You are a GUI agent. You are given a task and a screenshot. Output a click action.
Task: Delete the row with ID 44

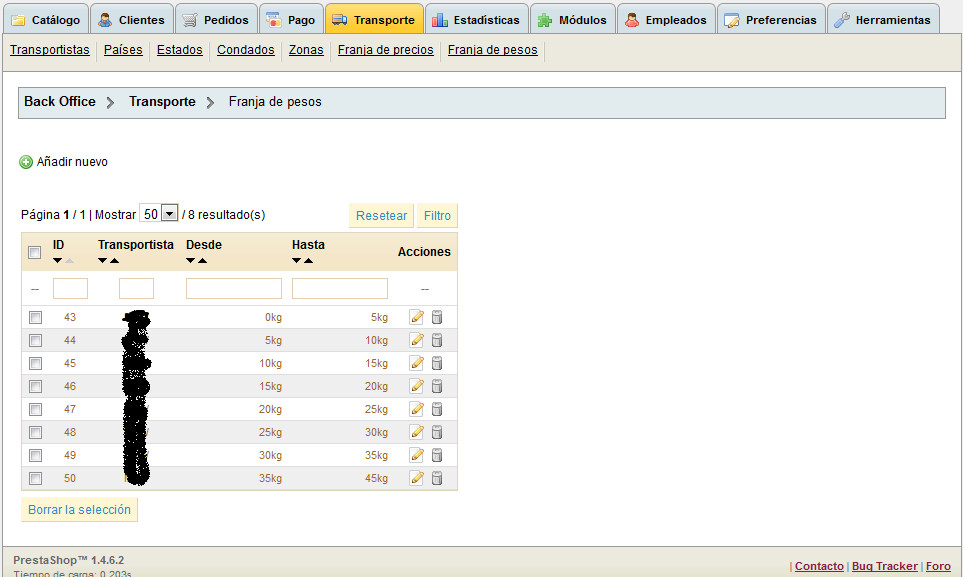(437, 340)
